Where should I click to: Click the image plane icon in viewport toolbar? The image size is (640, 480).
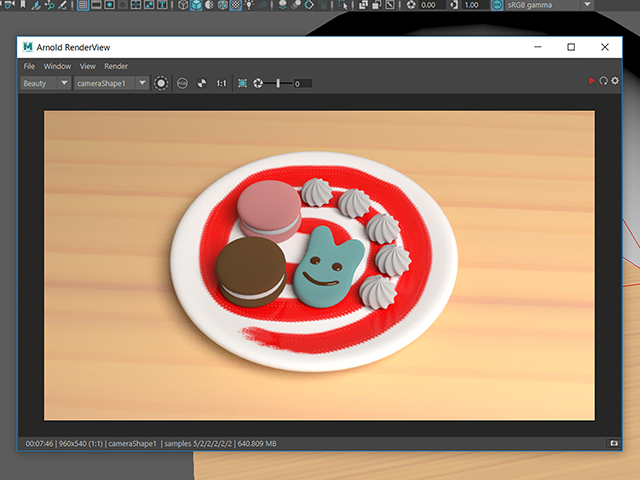(36, 5)
